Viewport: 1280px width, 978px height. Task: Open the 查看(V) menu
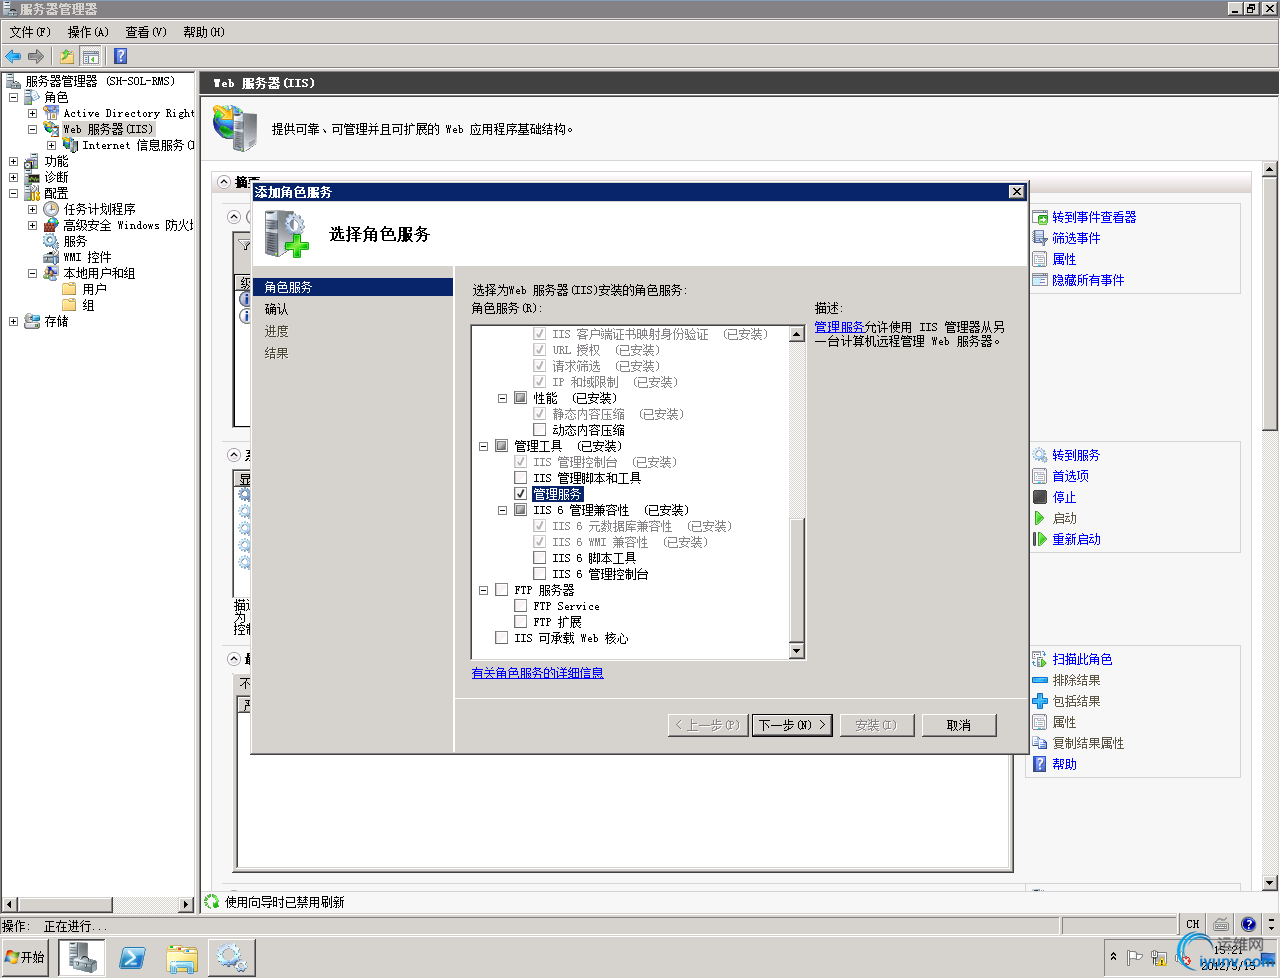click(146, 32)
